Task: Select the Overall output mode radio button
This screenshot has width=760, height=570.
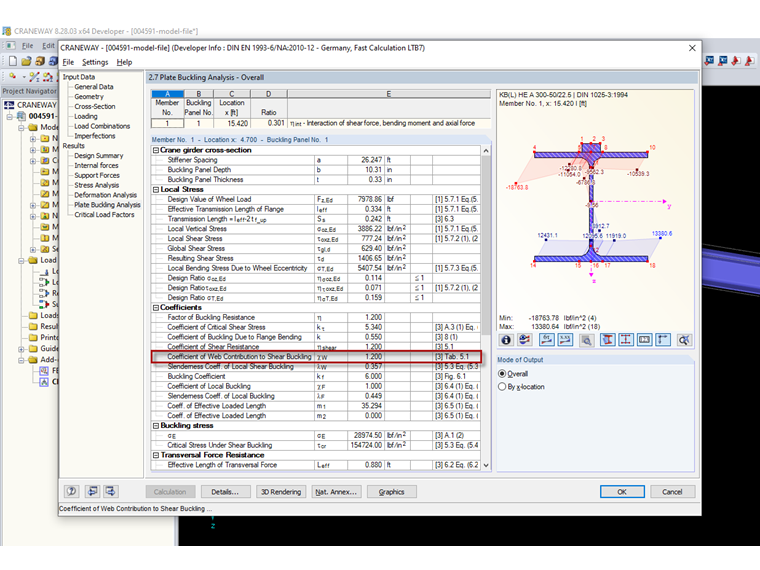Action: [502, 374]
